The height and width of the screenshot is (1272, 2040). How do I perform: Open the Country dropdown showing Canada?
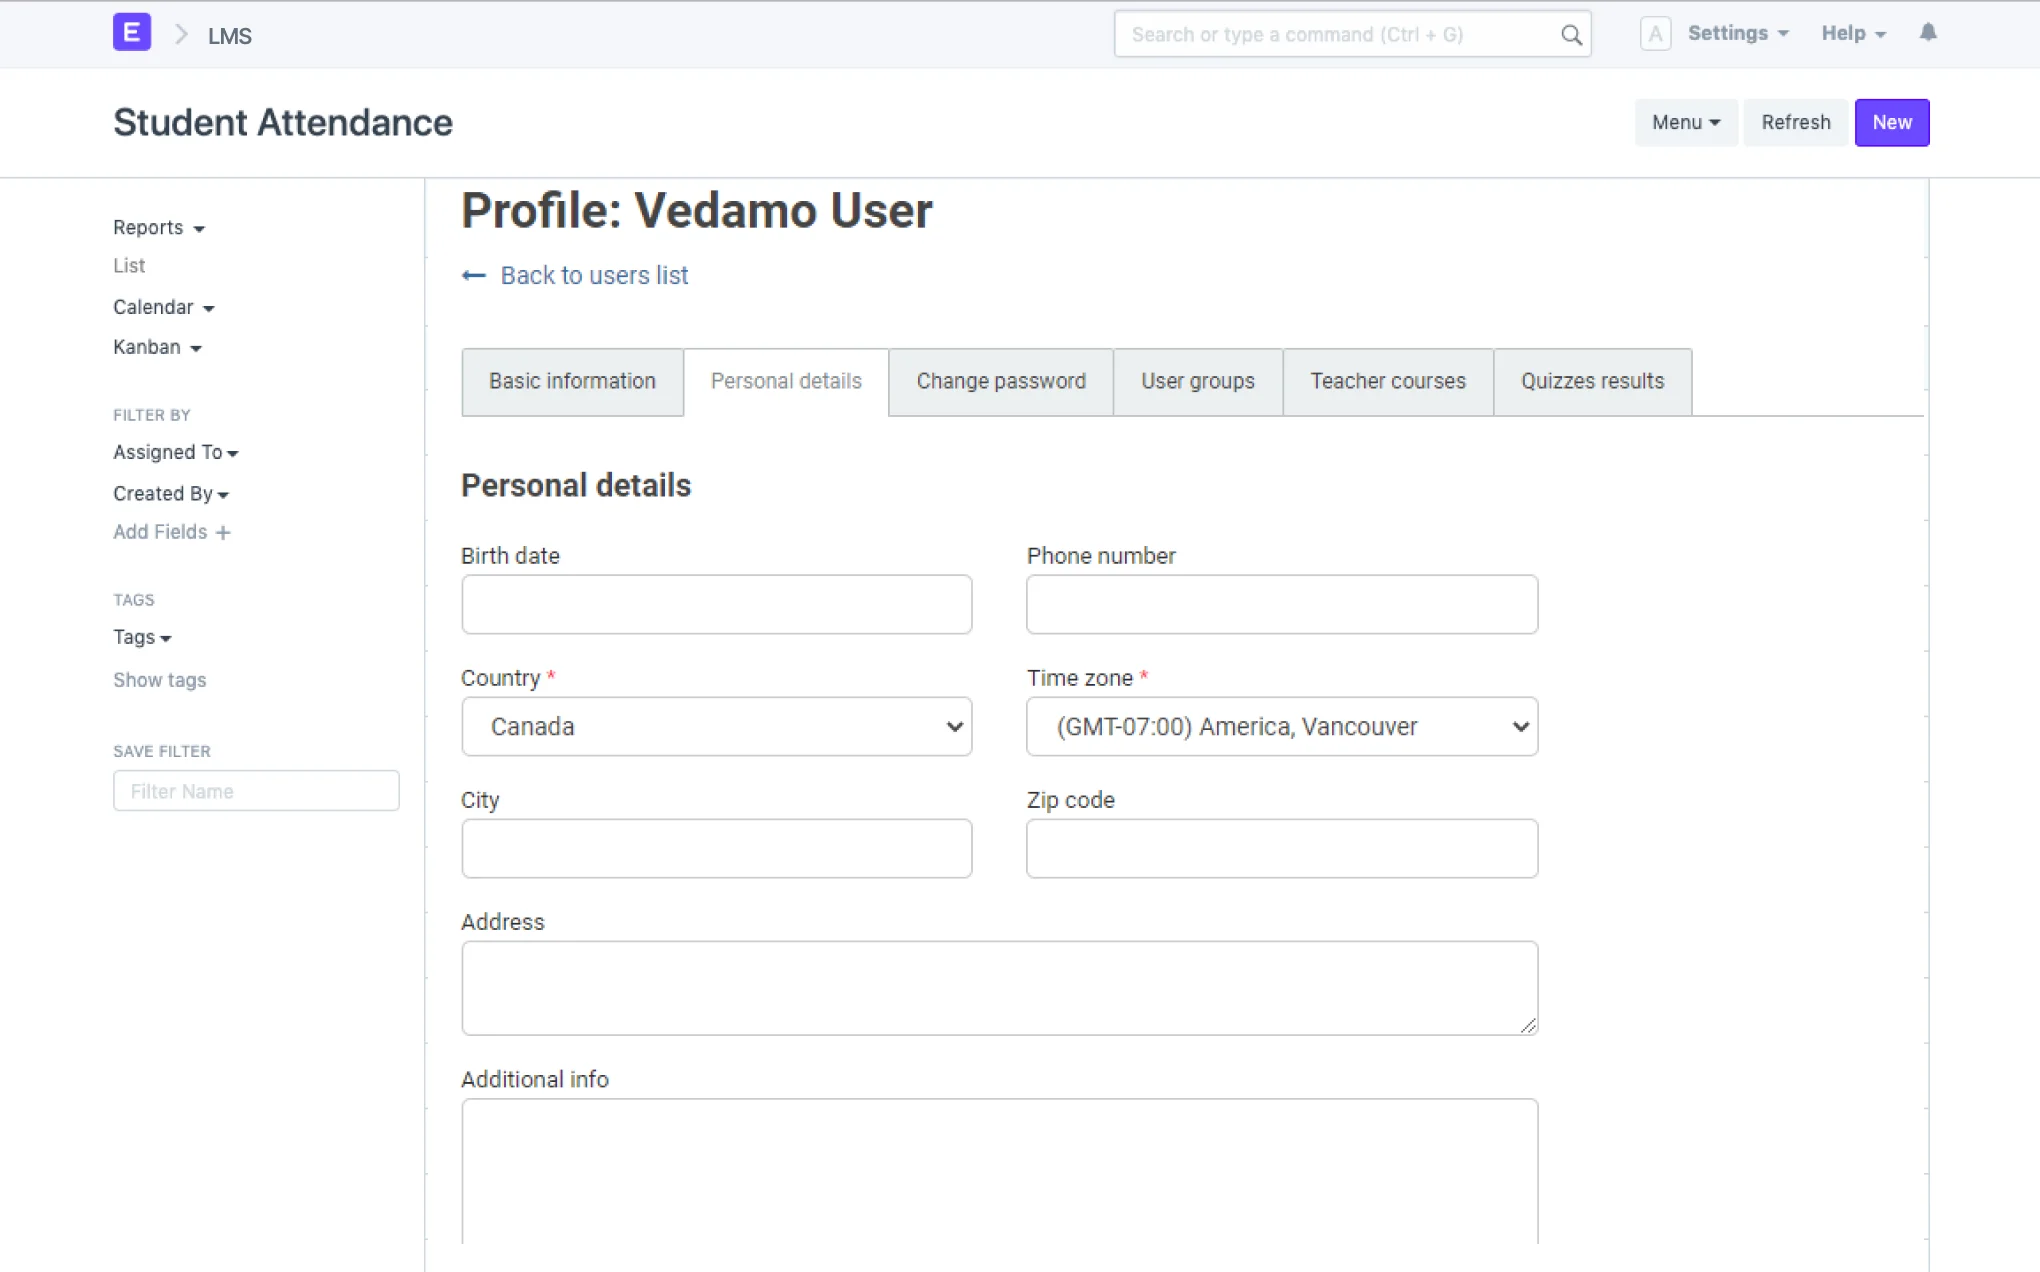pos(716,727)
